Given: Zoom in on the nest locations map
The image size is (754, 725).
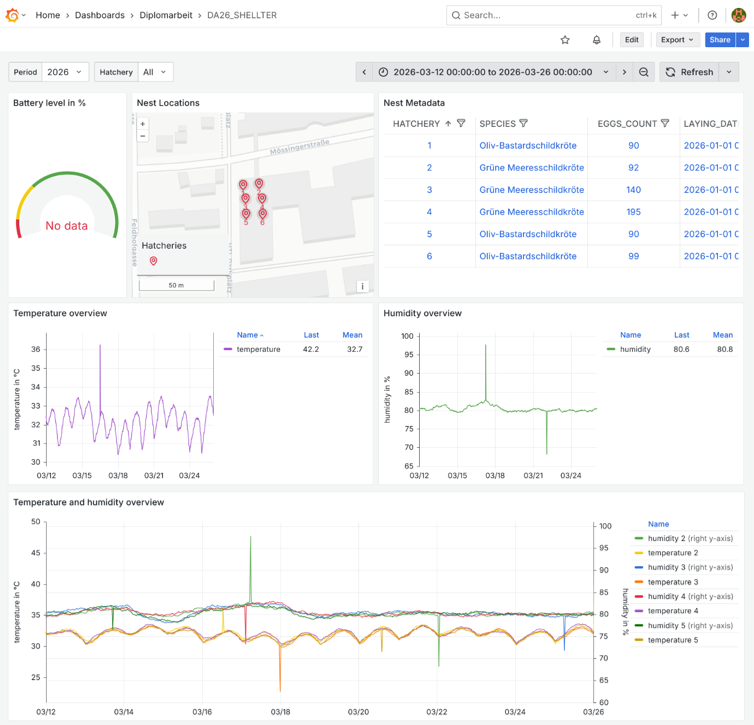Looking at the screenshot, I should pos(143,124).
